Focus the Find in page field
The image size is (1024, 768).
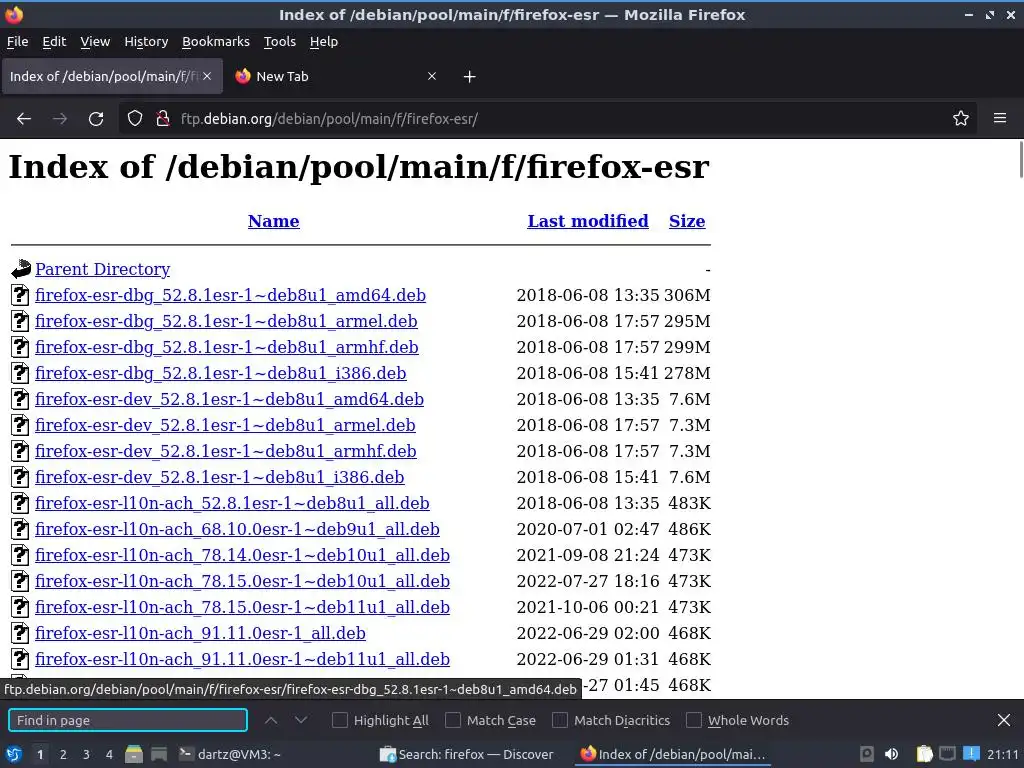[128, 720]
